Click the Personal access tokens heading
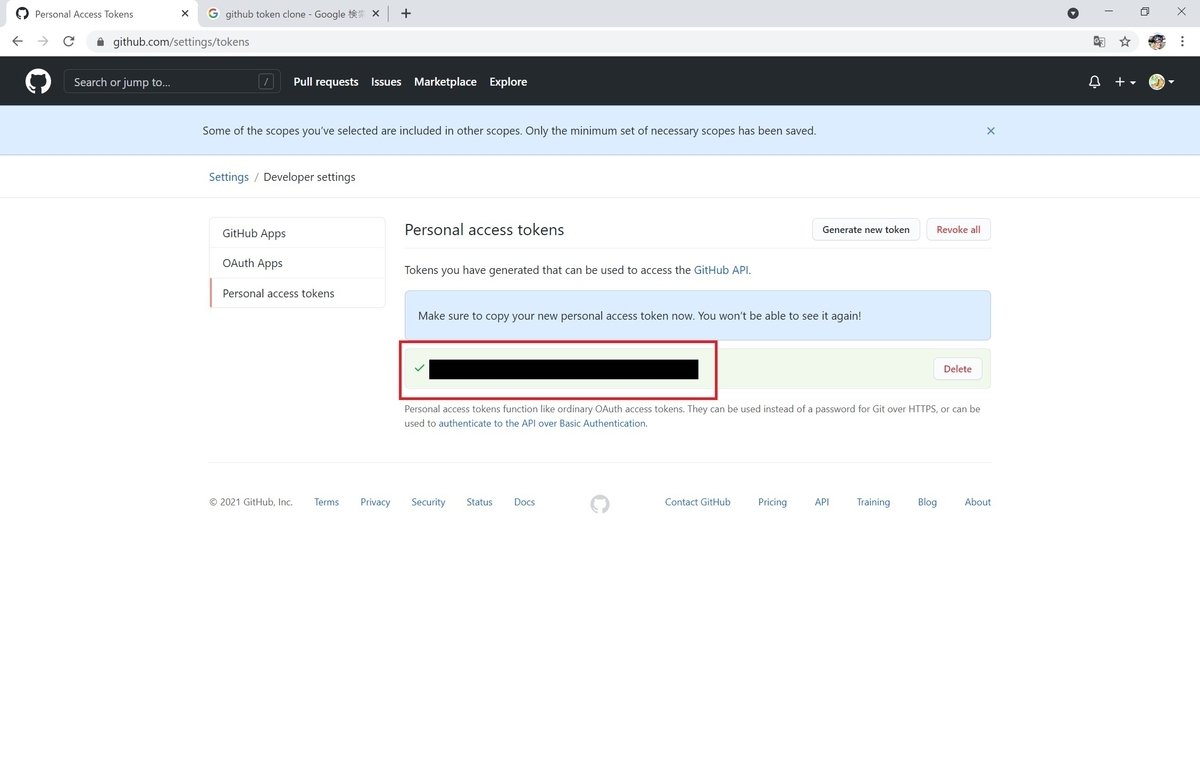This screenshot has width=1200, height=766. tap(484, 230)
